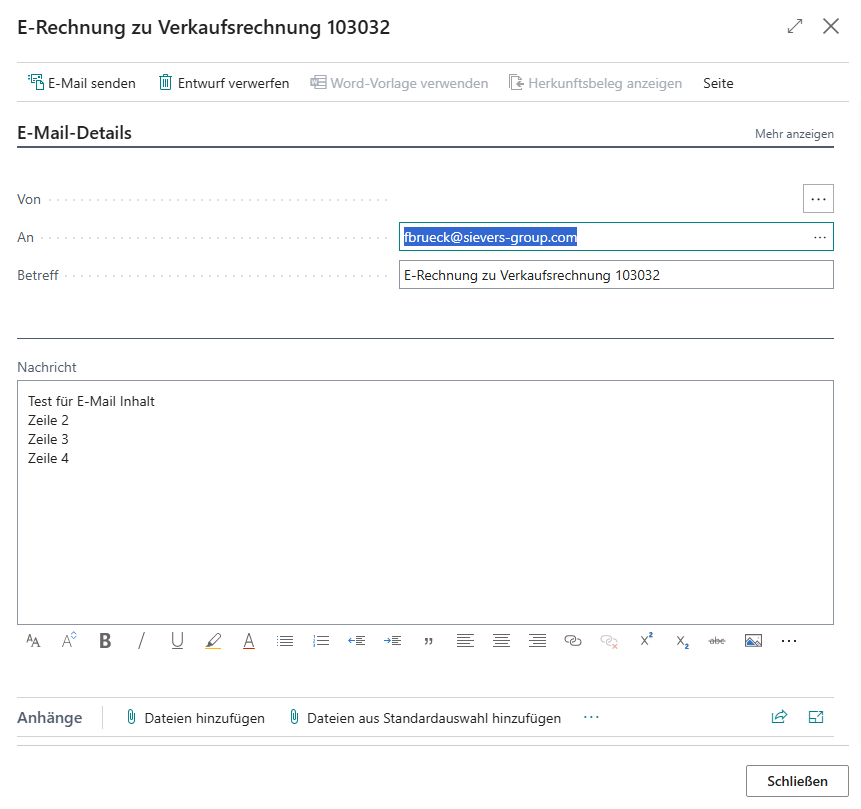
Task: Create a bulleted list in the message
Action: pos(285,640)
